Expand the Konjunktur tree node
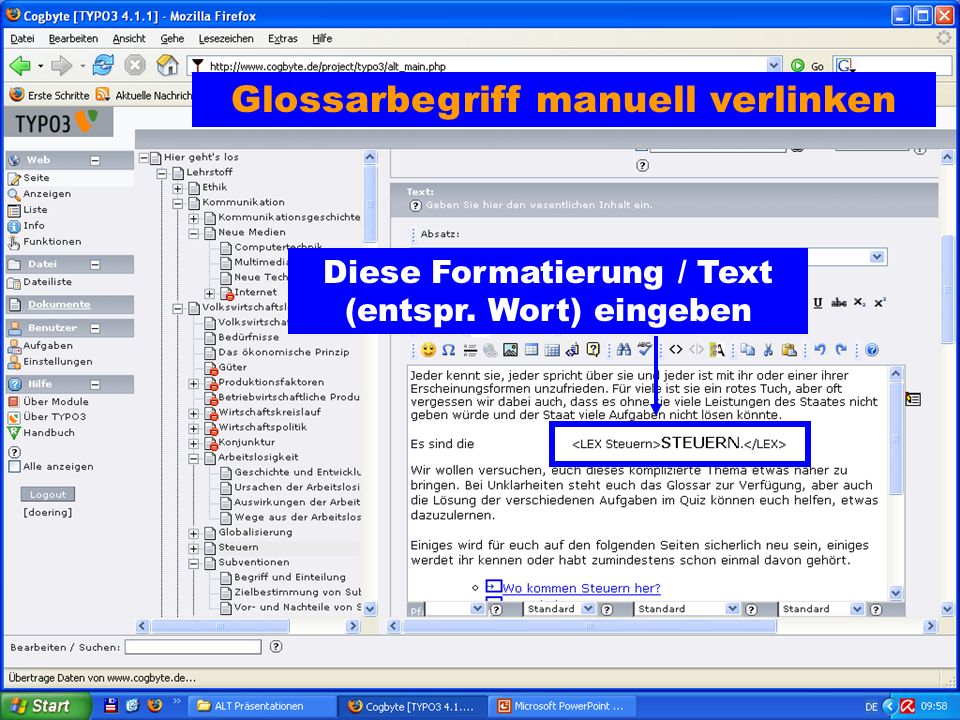Viewport: 960px width, 720px height. [193, 443]
